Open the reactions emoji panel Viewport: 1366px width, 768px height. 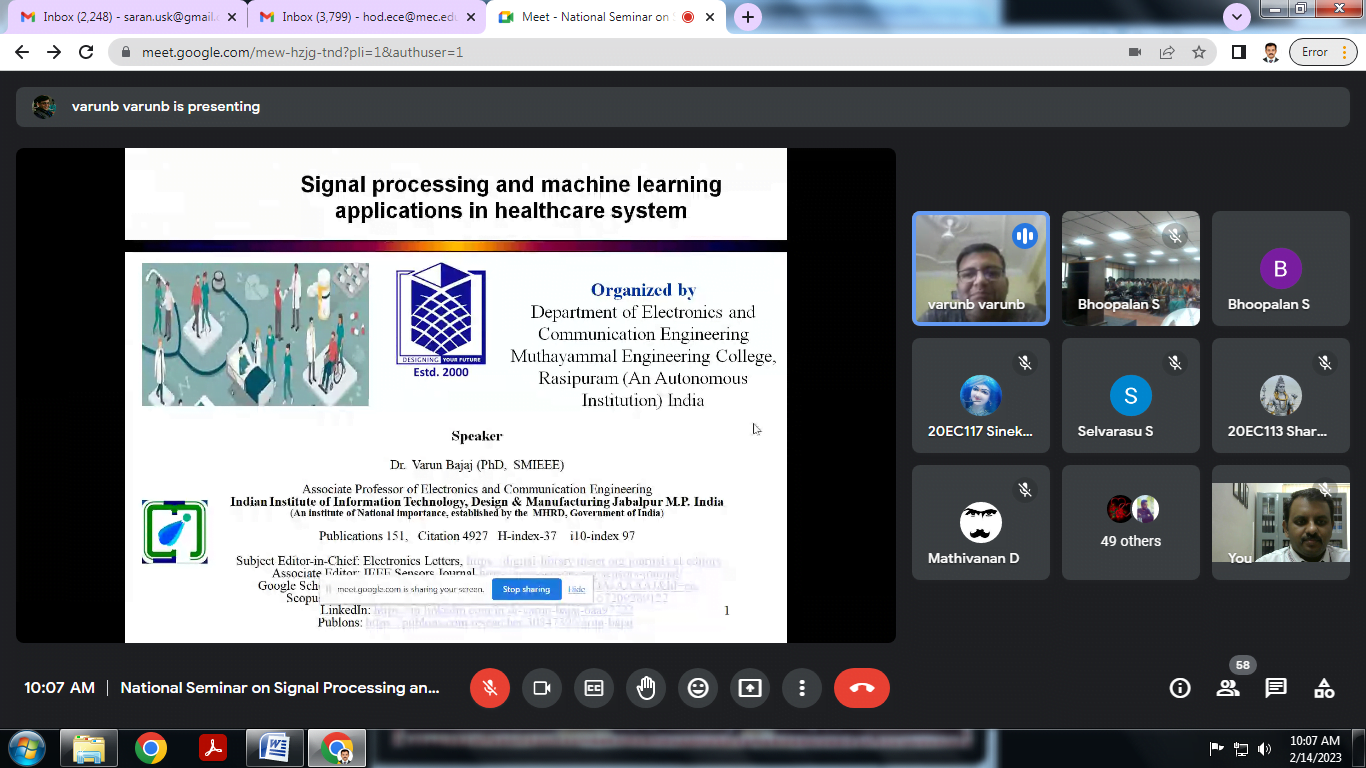pyautogui.click(x=698, y=688)
